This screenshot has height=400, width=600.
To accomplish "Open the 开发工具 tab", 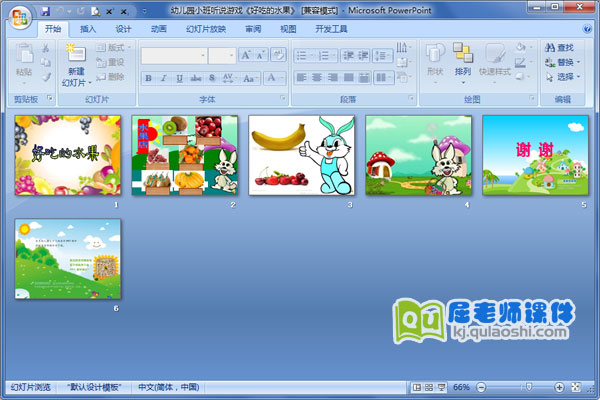I will [x=331, y=29].
